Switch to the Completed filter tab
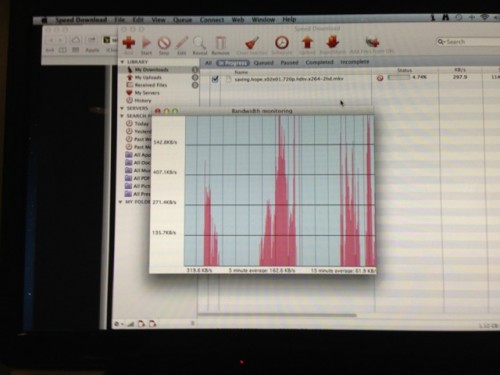 (x=319, y=62)
